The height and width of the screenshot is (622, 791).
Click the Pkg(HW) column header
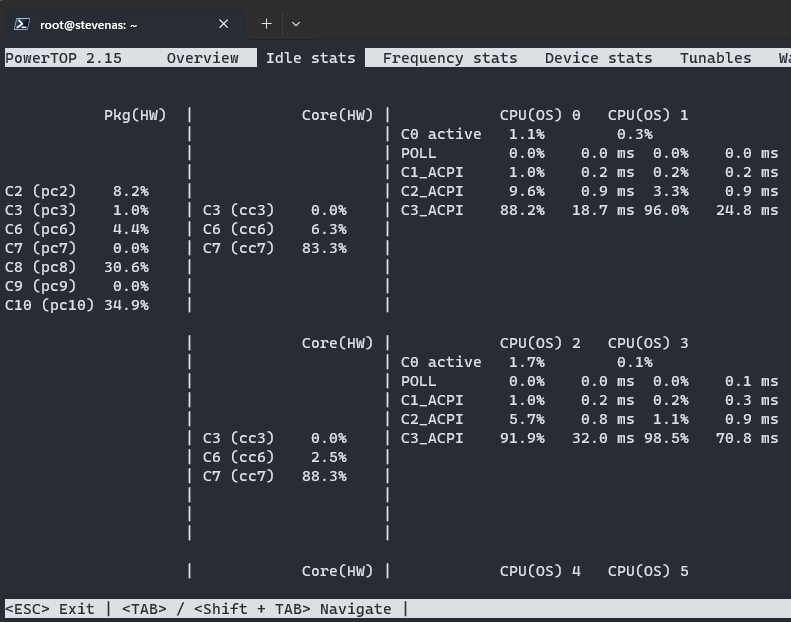click(135, 116)
